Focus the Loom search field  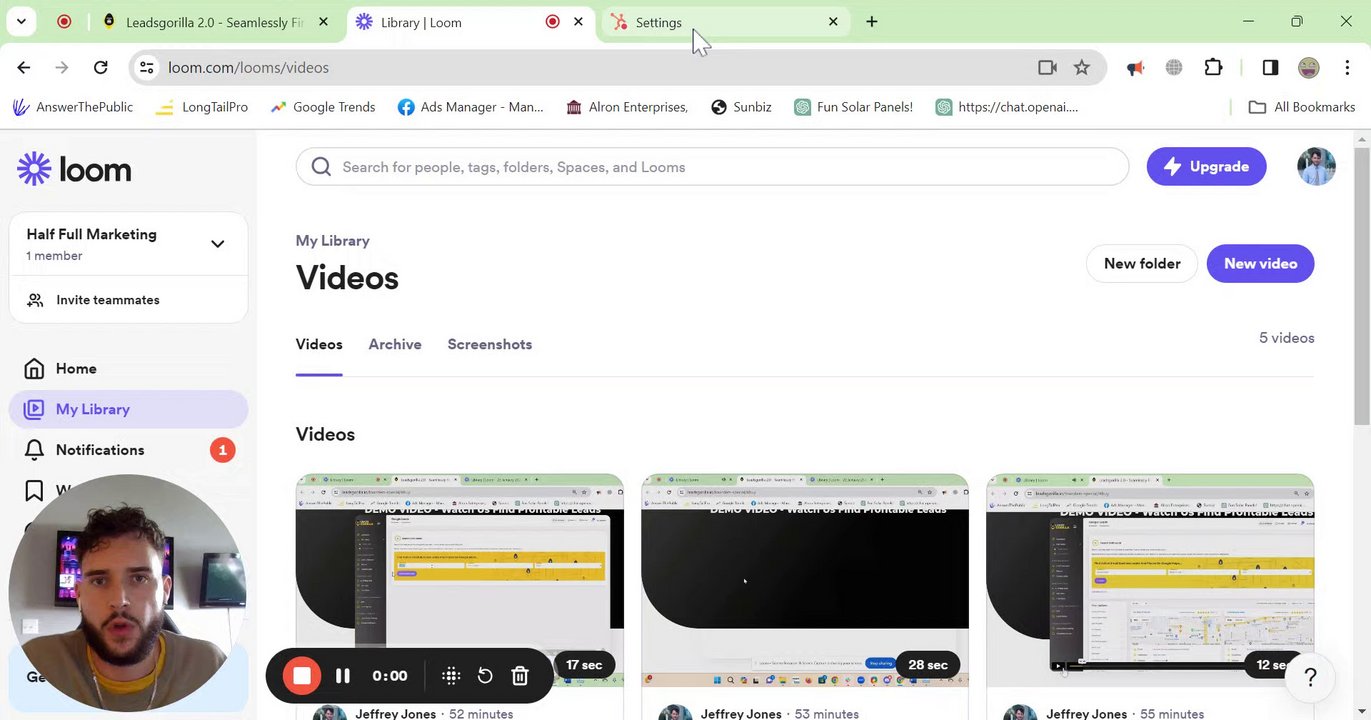pyautogui.click(x=712, y=167)
